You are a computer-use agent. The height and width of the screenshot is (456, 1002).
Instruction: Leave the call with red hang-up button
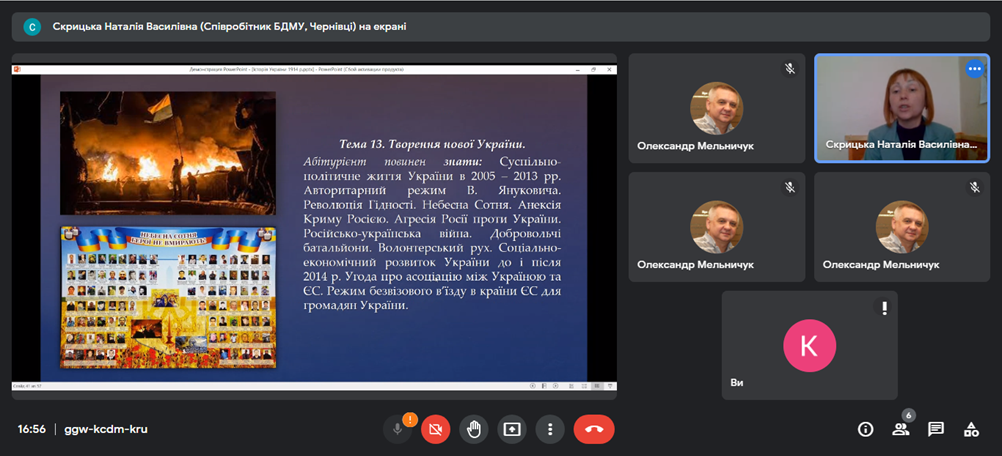pos(594,430)
